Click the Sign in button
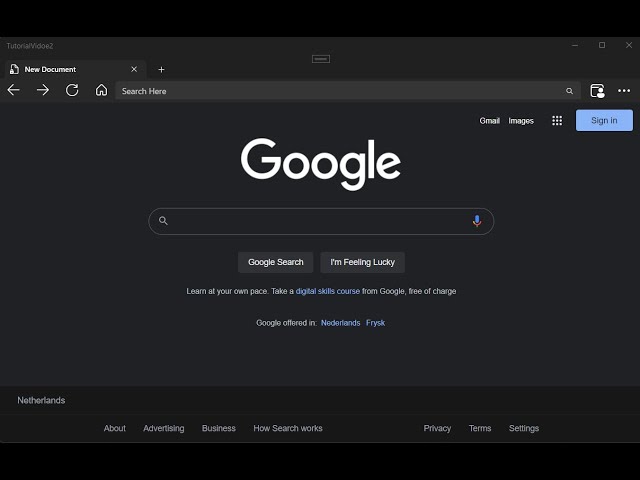This screenshot has width=640, height=480. tap(604, 120)
